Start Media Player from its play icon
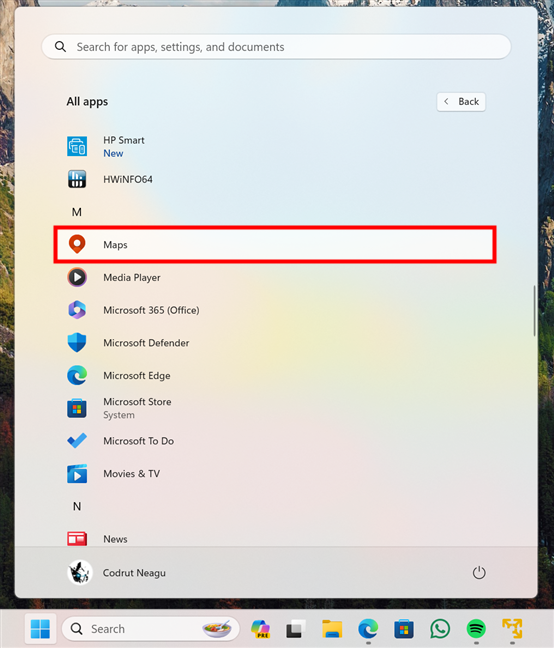 77,277
